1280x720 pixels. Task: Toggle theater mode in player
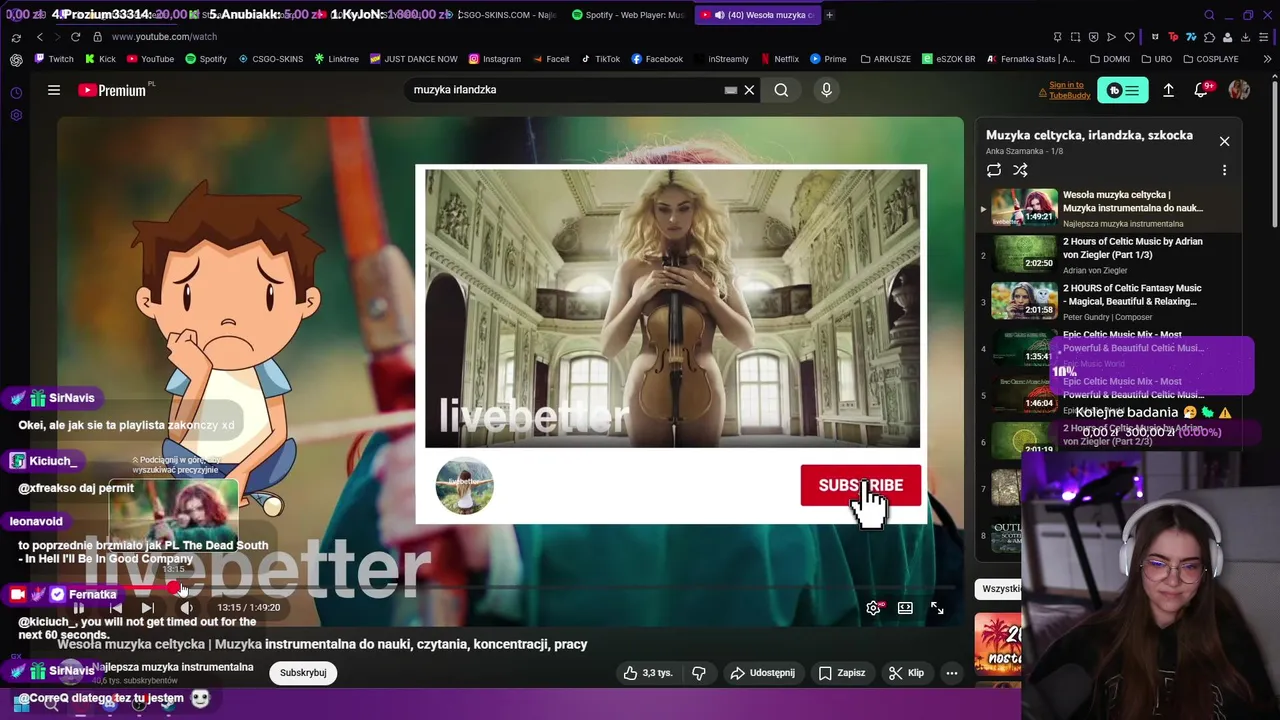coord(905,608)
